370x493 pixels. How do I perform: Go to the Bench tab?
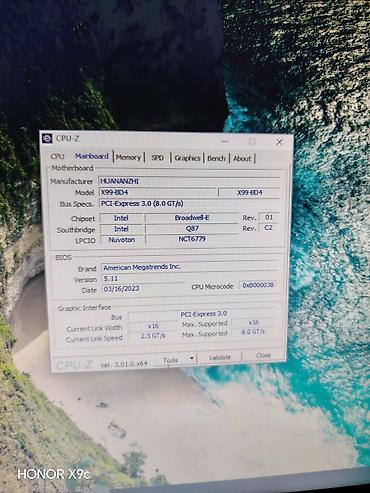(x=216, y=158)
